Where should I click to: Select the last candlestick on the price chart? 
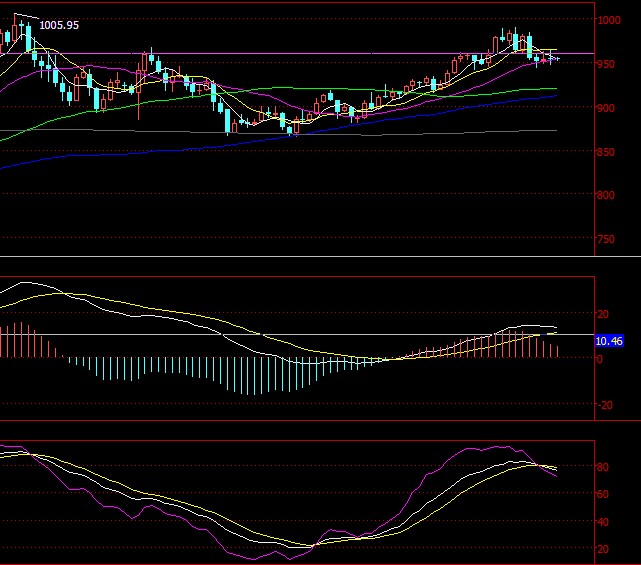click(557, 59)
